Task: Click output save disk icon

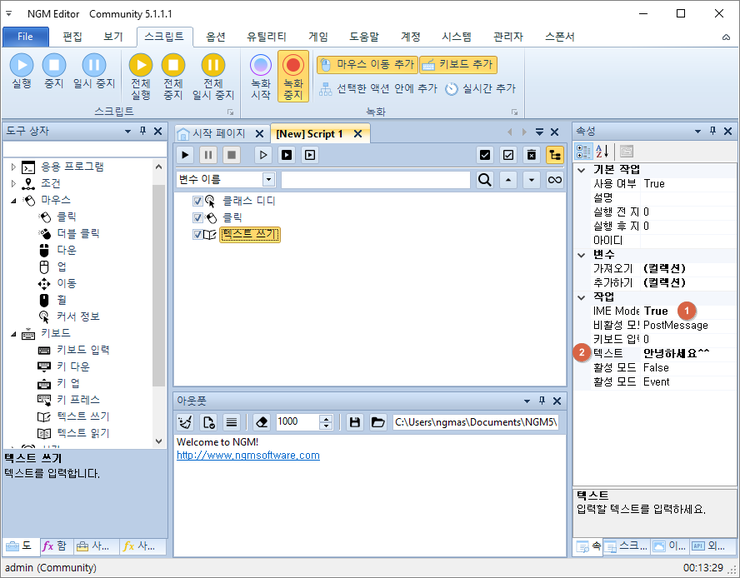Action: [x=355, y=422]
